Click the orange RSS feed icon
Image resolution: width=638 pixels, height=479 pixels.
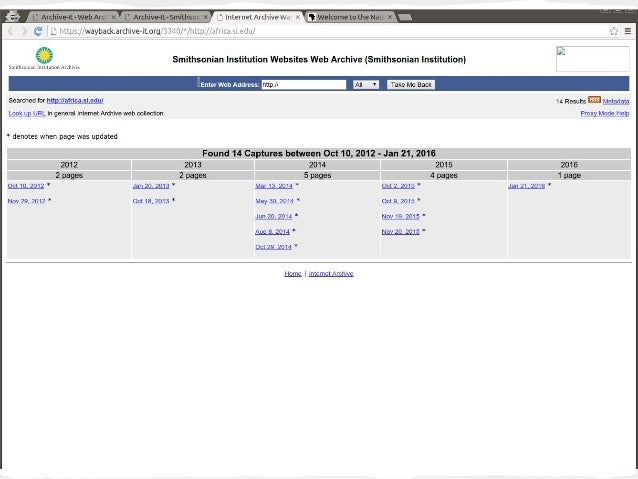coord(594,100)
